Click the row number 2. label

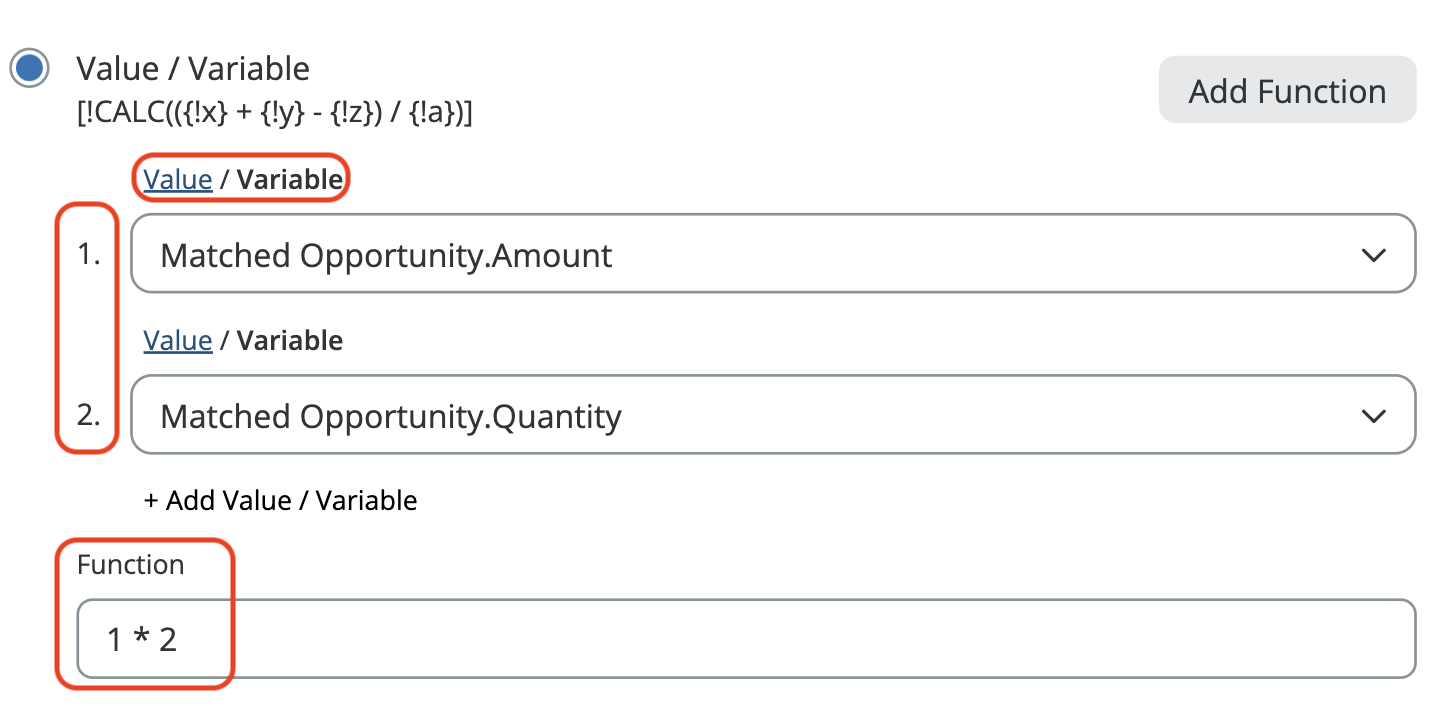(90, 415)
